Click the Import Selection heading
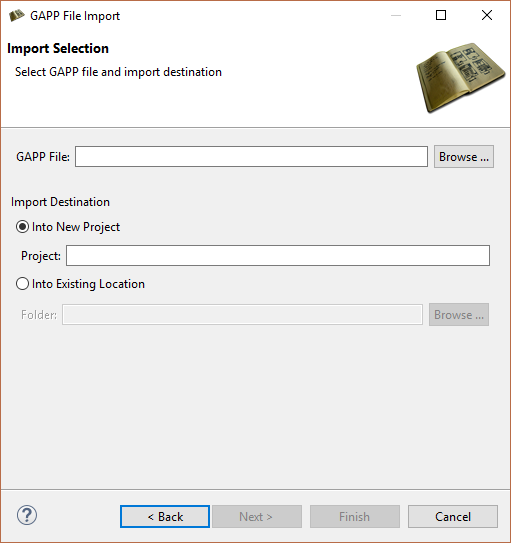 tap(58, 48)
